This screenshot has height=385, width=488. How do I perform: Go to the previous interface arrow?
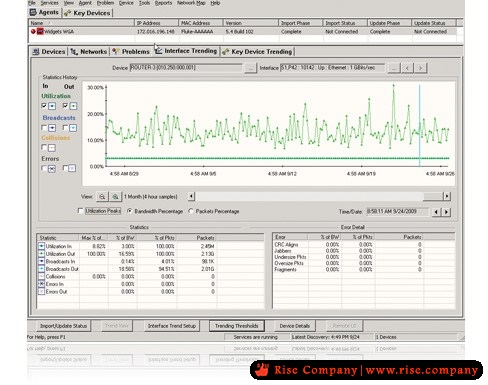(x=407, y=68)
